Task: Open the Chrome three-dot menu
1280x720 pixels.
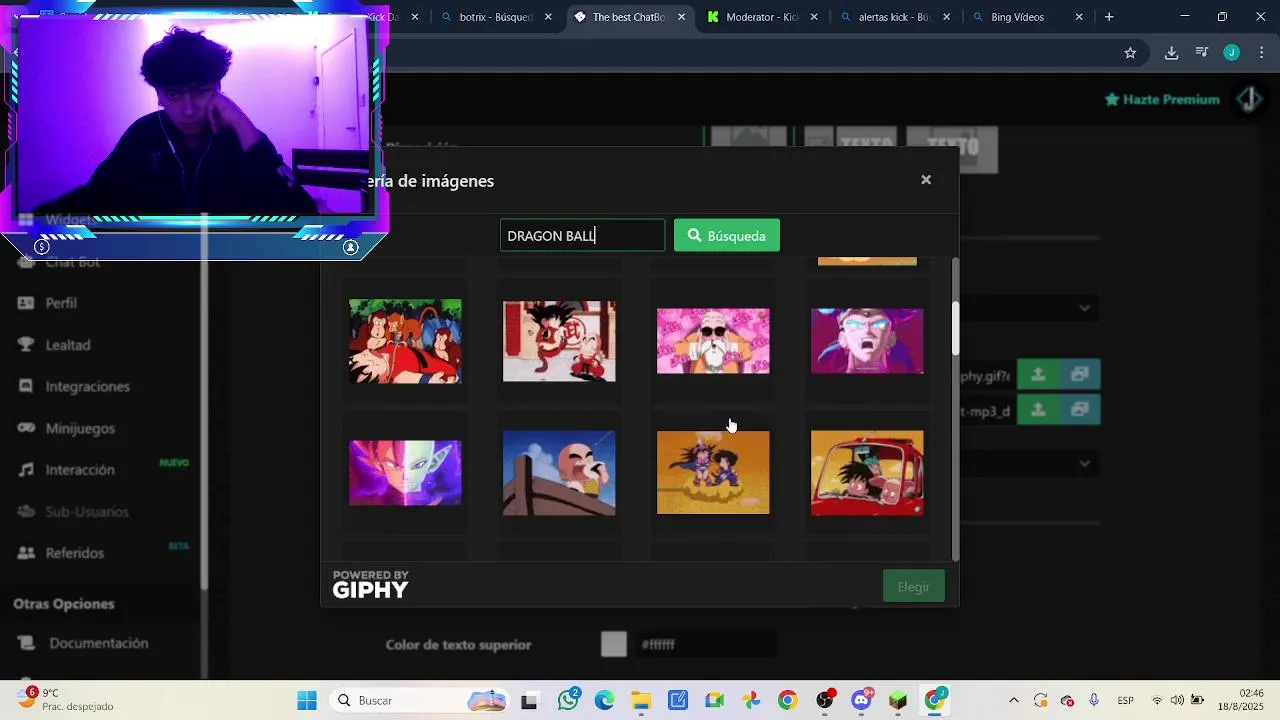Action: click(1262, 53)
